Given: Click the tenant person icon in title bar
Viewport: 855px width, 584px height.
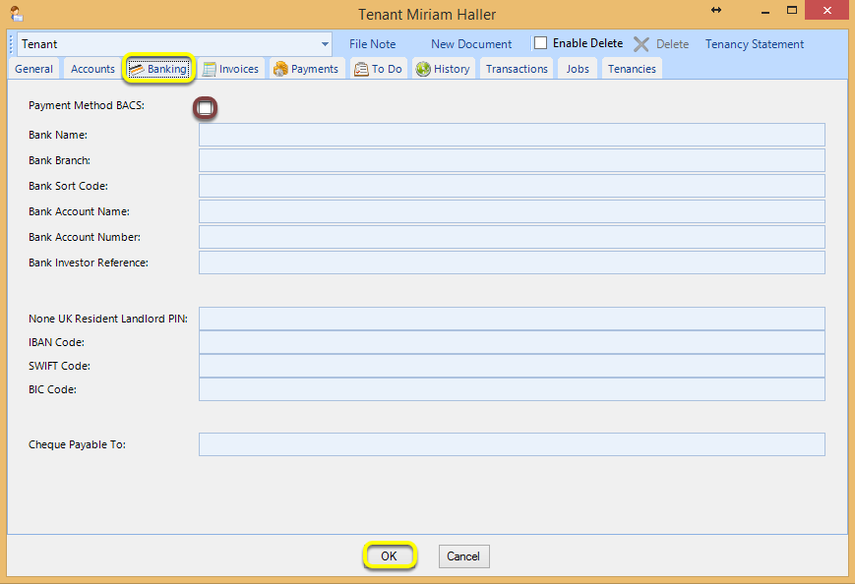Looking at the screenshot, I should (16, 13).
